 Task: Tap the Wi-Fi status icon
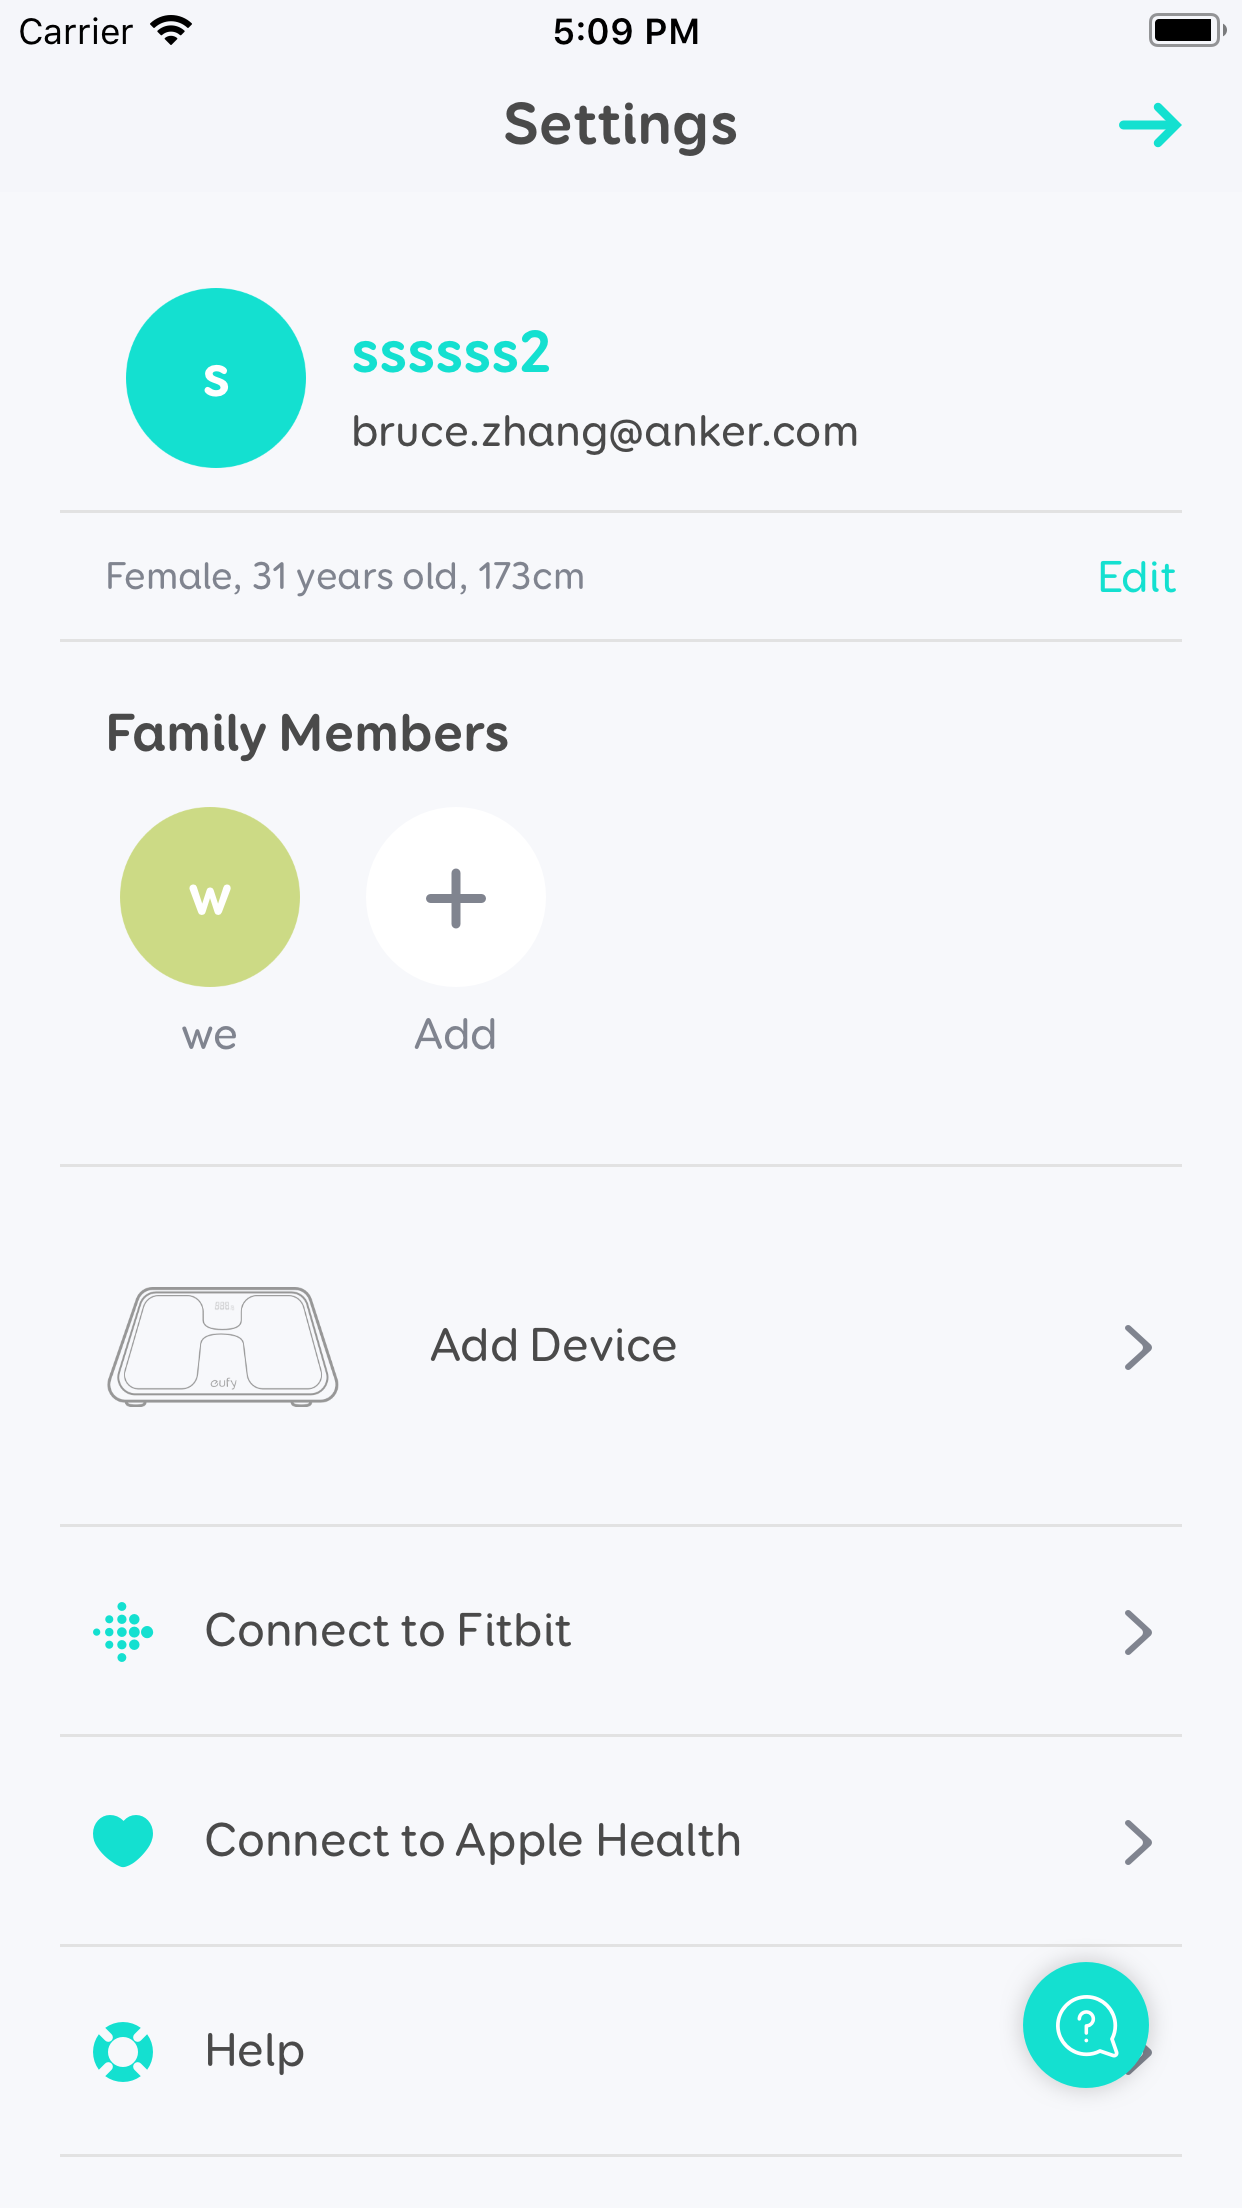pos(171,31)
